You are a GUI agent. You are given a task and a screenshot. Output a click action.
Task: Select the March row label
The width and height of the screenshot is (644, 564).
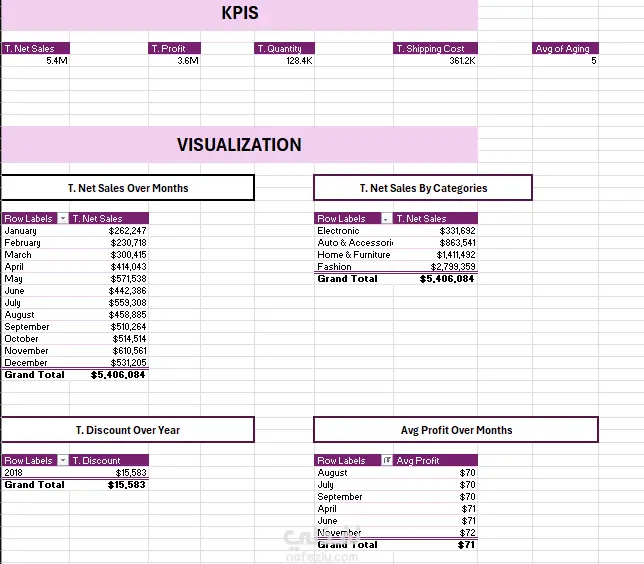(x=36, y=254)
